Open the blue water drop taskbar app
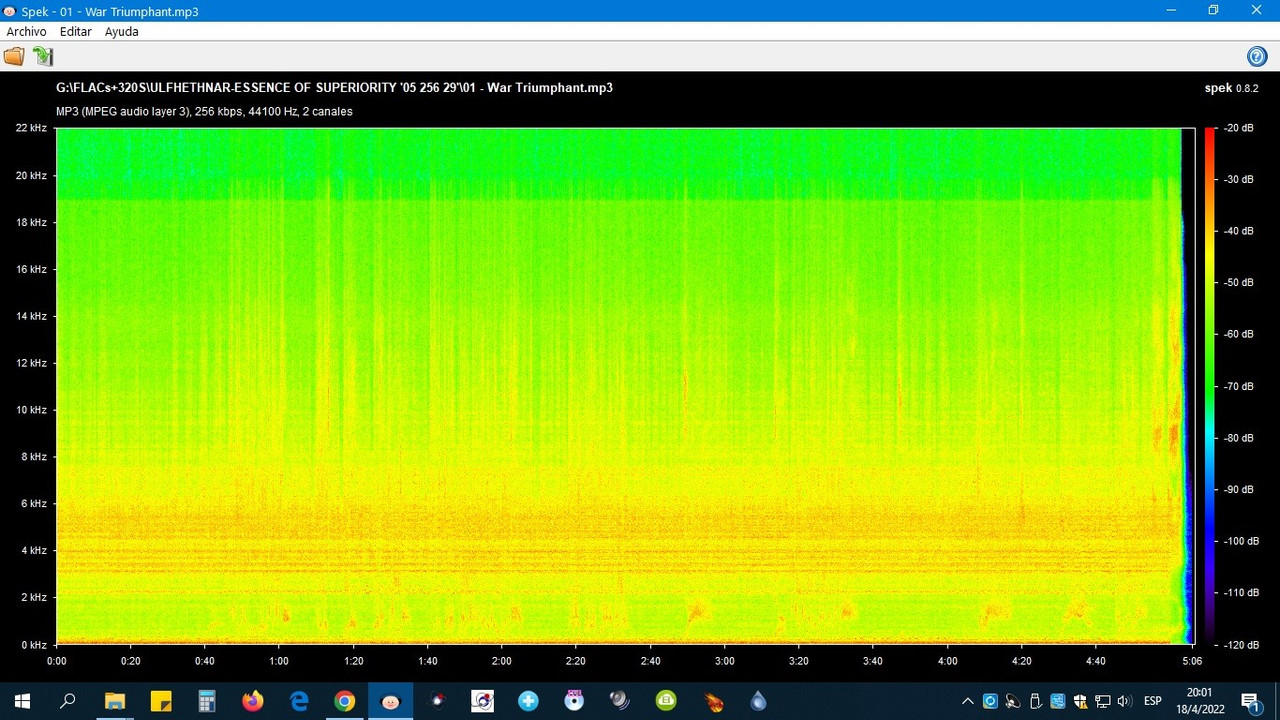This screenshot has width=1280, height=720. pos(759,701)
